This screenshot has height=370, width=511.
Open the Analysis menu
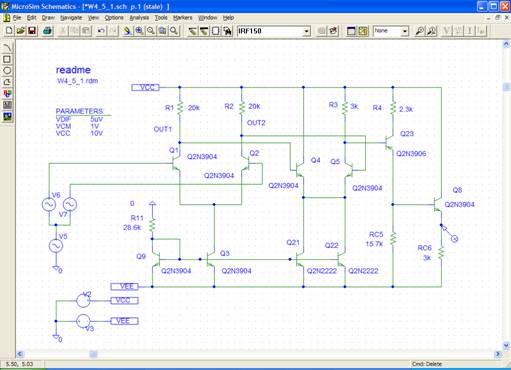(x=139, y=18)
